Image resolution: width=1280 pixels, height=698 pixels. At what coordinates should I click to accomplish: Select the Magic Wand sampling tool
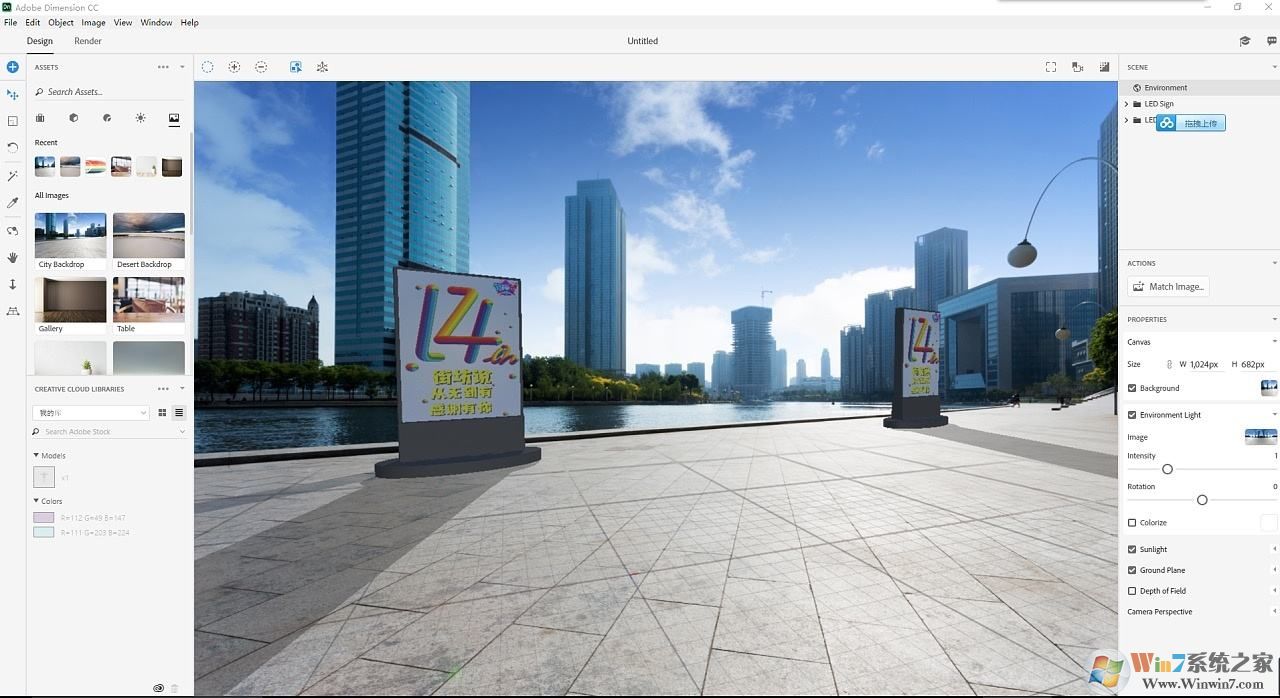click(13, 175)
